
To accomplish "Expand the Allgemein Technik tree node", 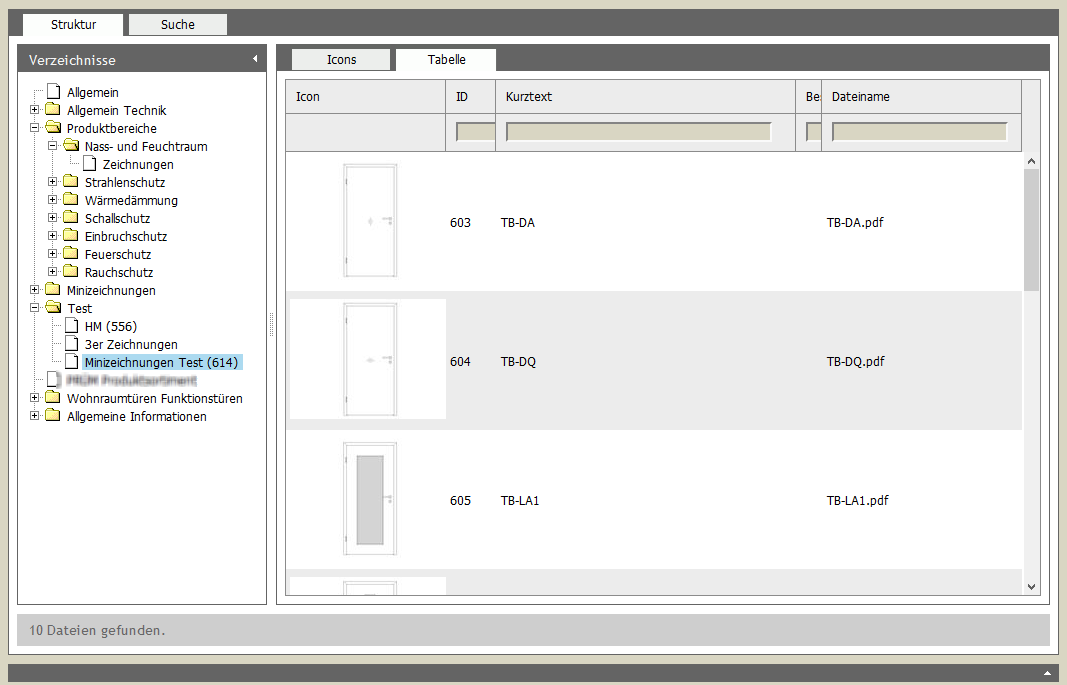I will [x=35, y=110].
